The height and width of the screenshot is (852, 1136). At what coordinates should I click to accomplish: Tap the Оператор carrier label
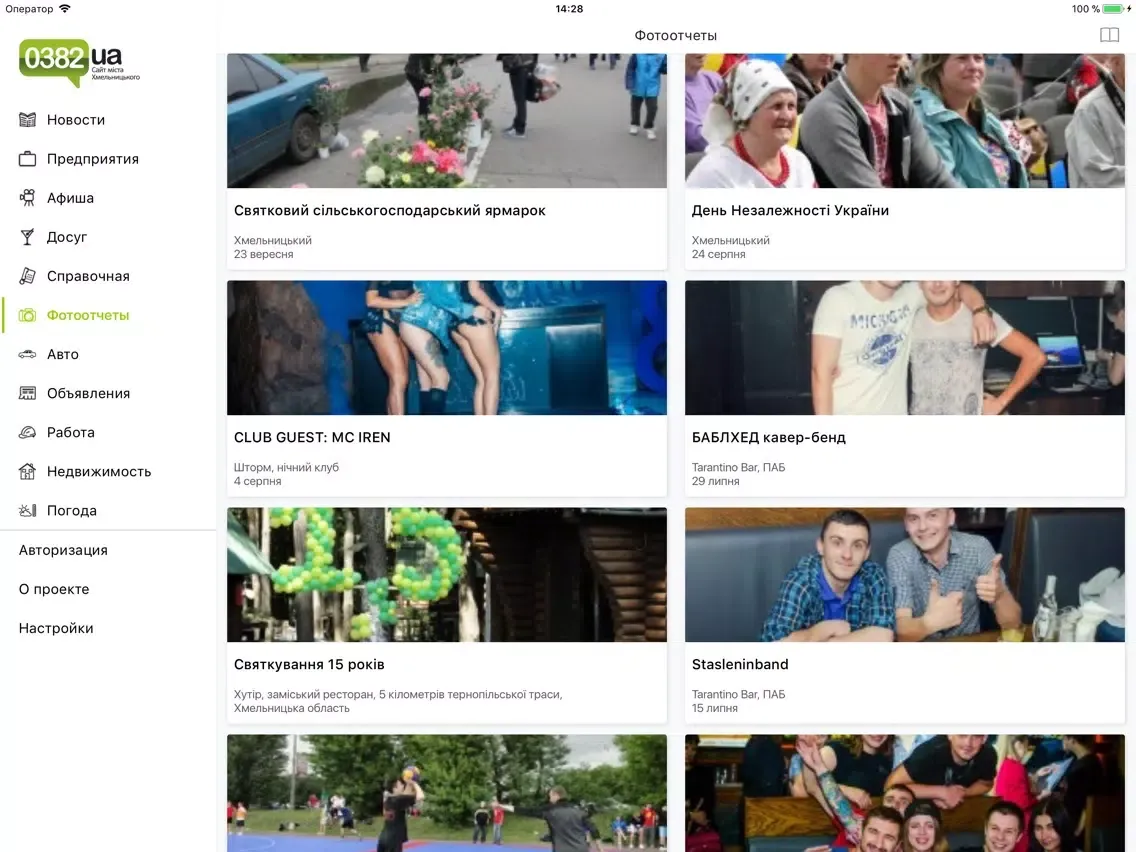click(29, 9)
